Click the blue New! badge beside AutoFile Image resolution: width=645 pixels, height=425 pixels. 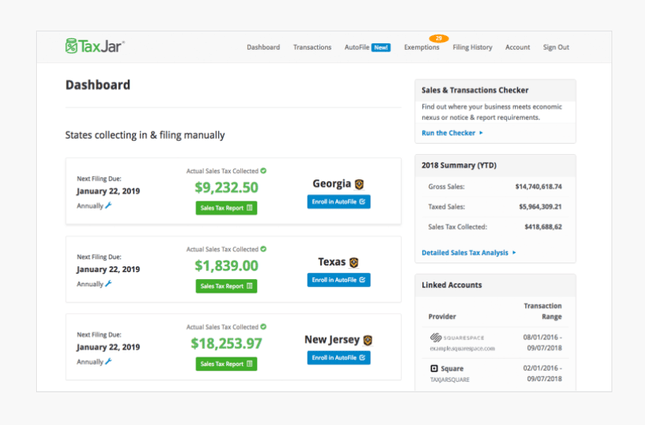coord(381,47)
